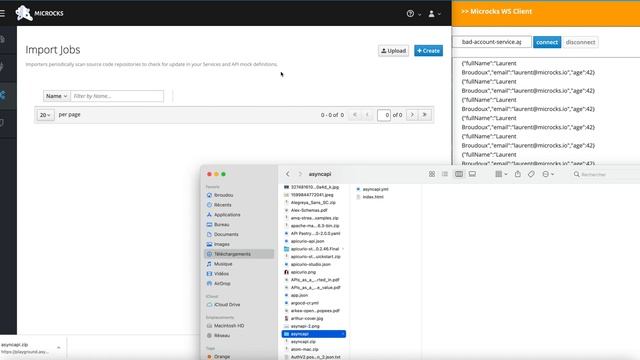Image resolution: width=640 pixels, height=360 pixels.
Task: Click the asyncapi.zip download in browser bar
Action: coord(25,348)
